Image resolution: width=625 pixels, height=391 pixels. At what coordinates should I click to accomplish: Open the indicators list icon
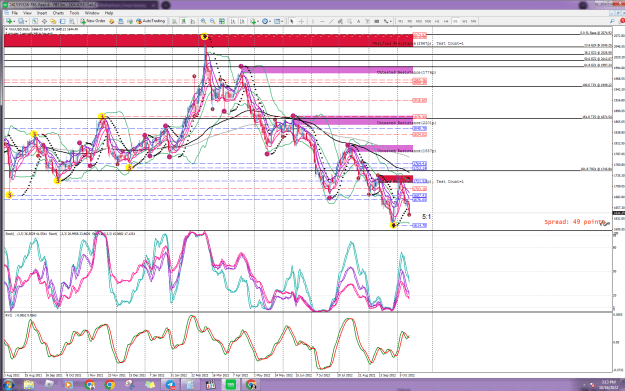coord(253,21)
